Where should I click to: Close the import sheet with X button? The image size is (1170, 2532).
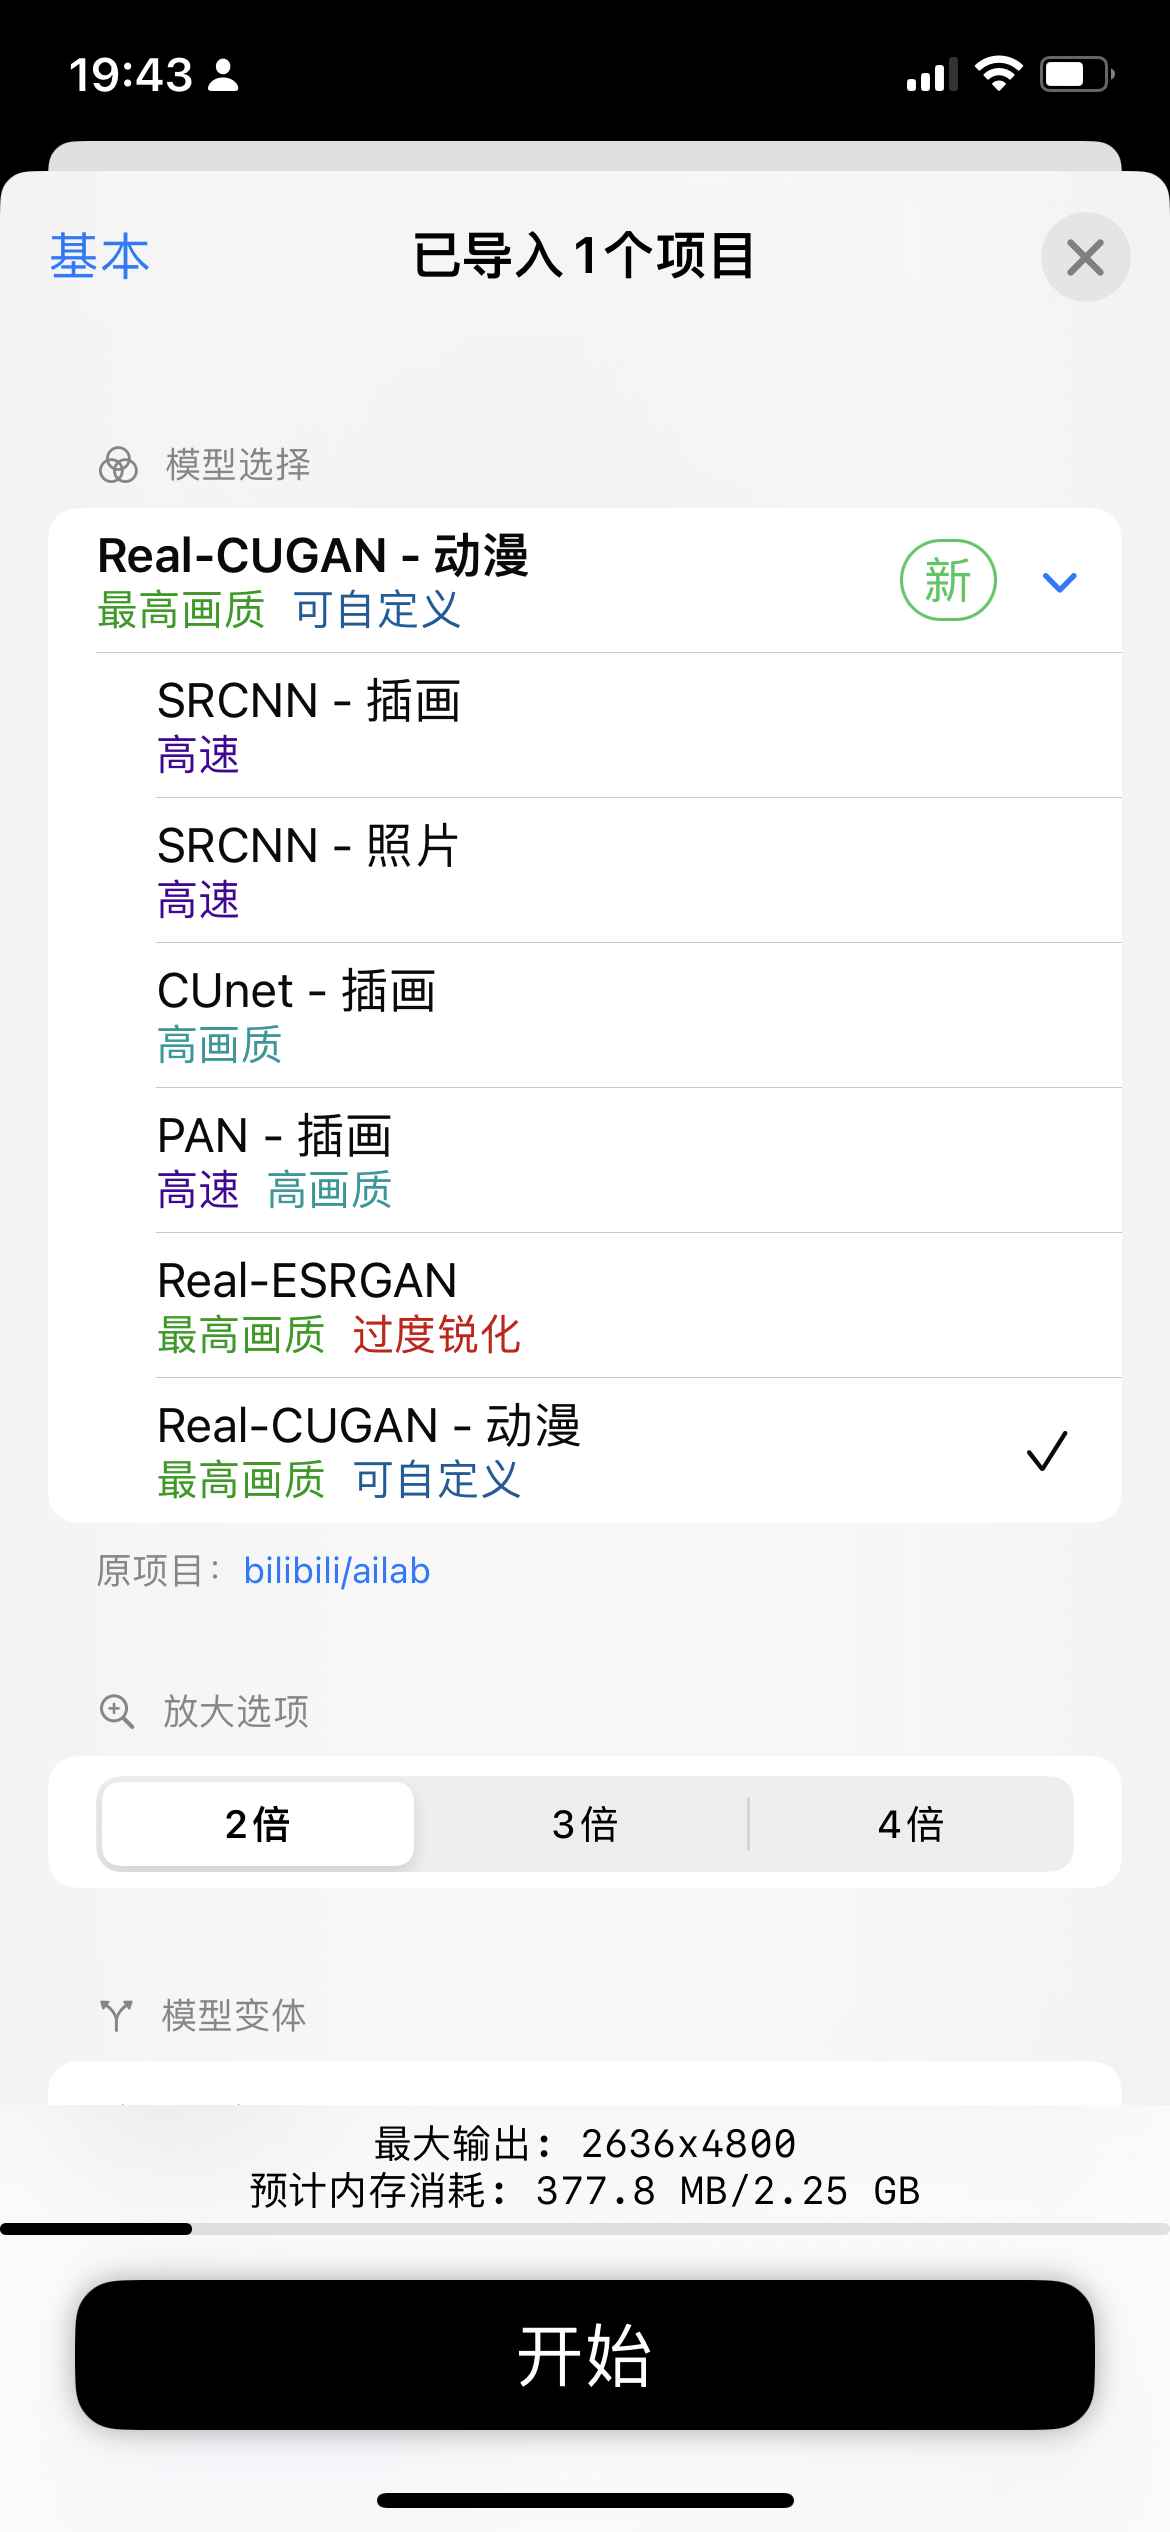1085,257
